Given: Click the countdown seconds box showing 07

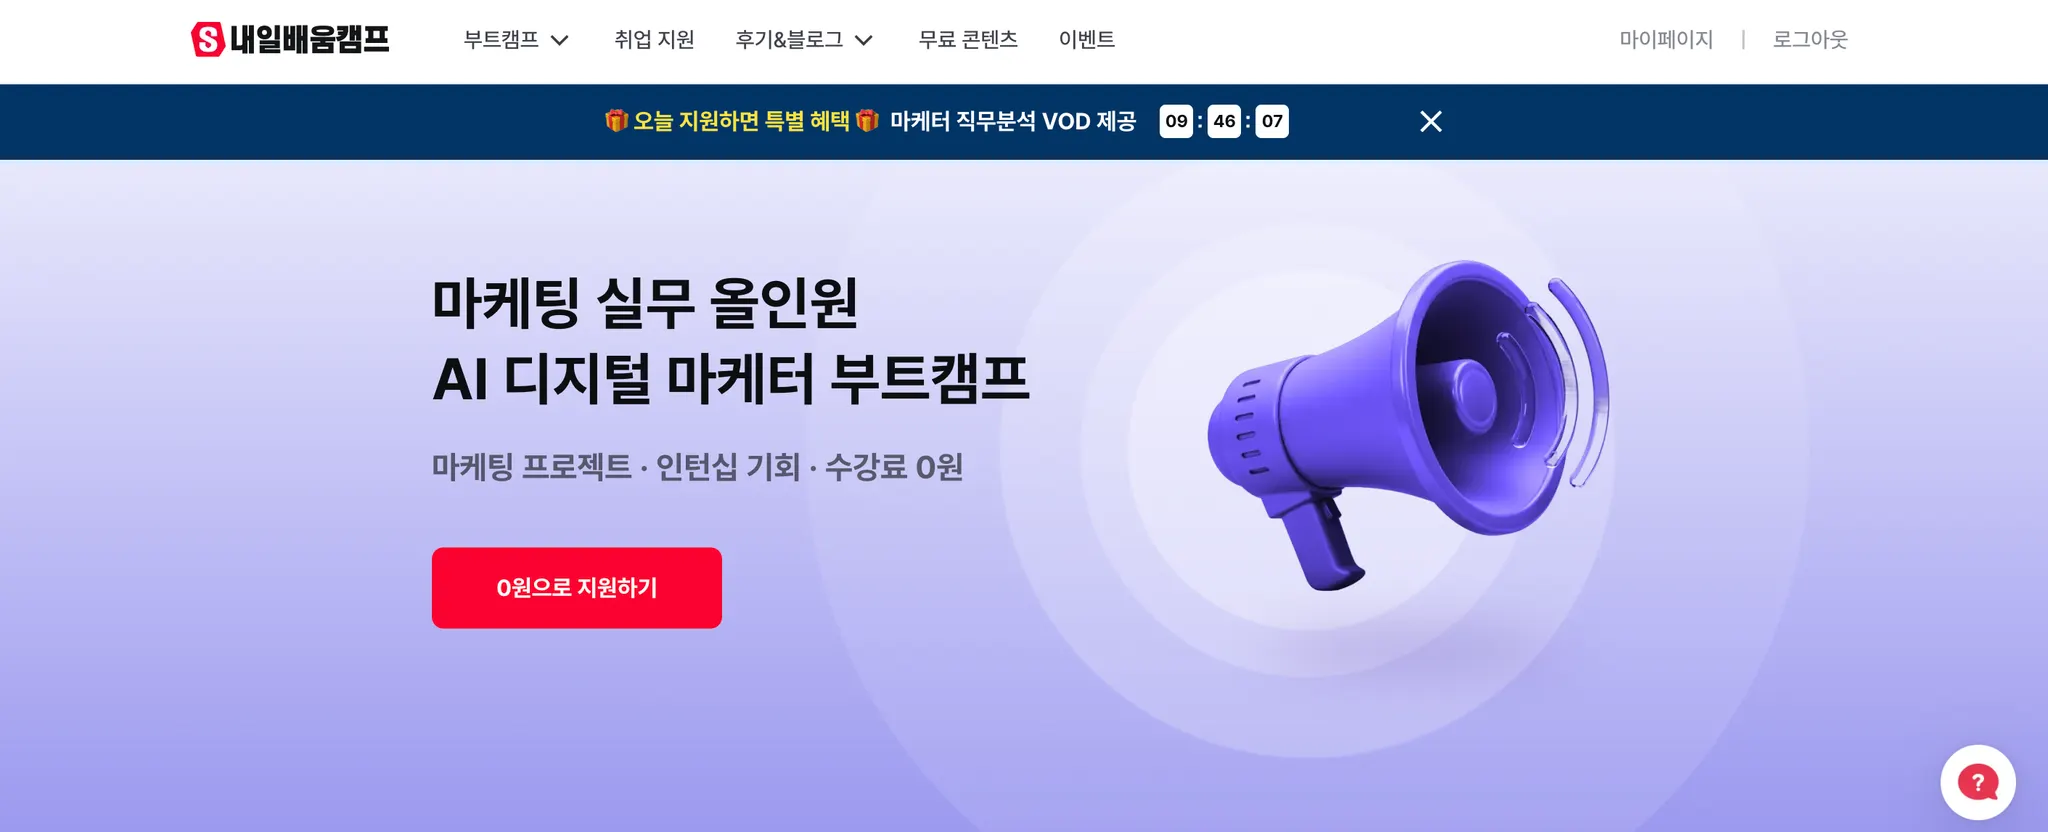Looking at the screenshot, I should [1272, 122].
